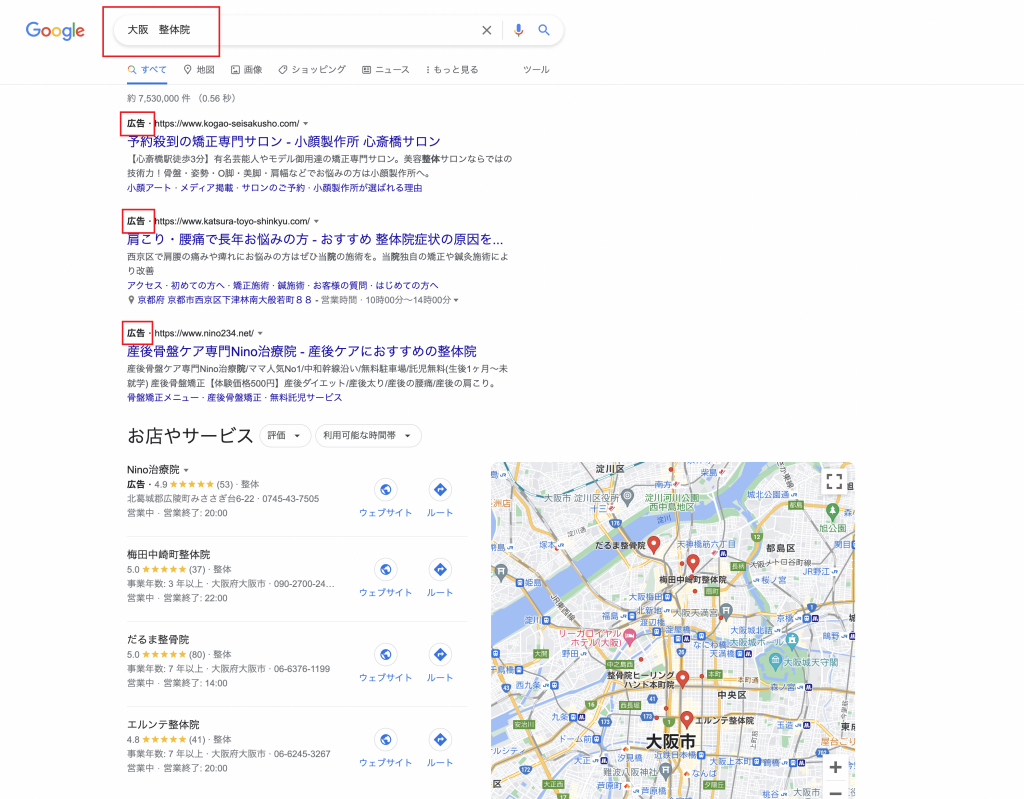Open the 無料託児サービス sitelink
1024x799 pixels.
[x=306, y=397]
